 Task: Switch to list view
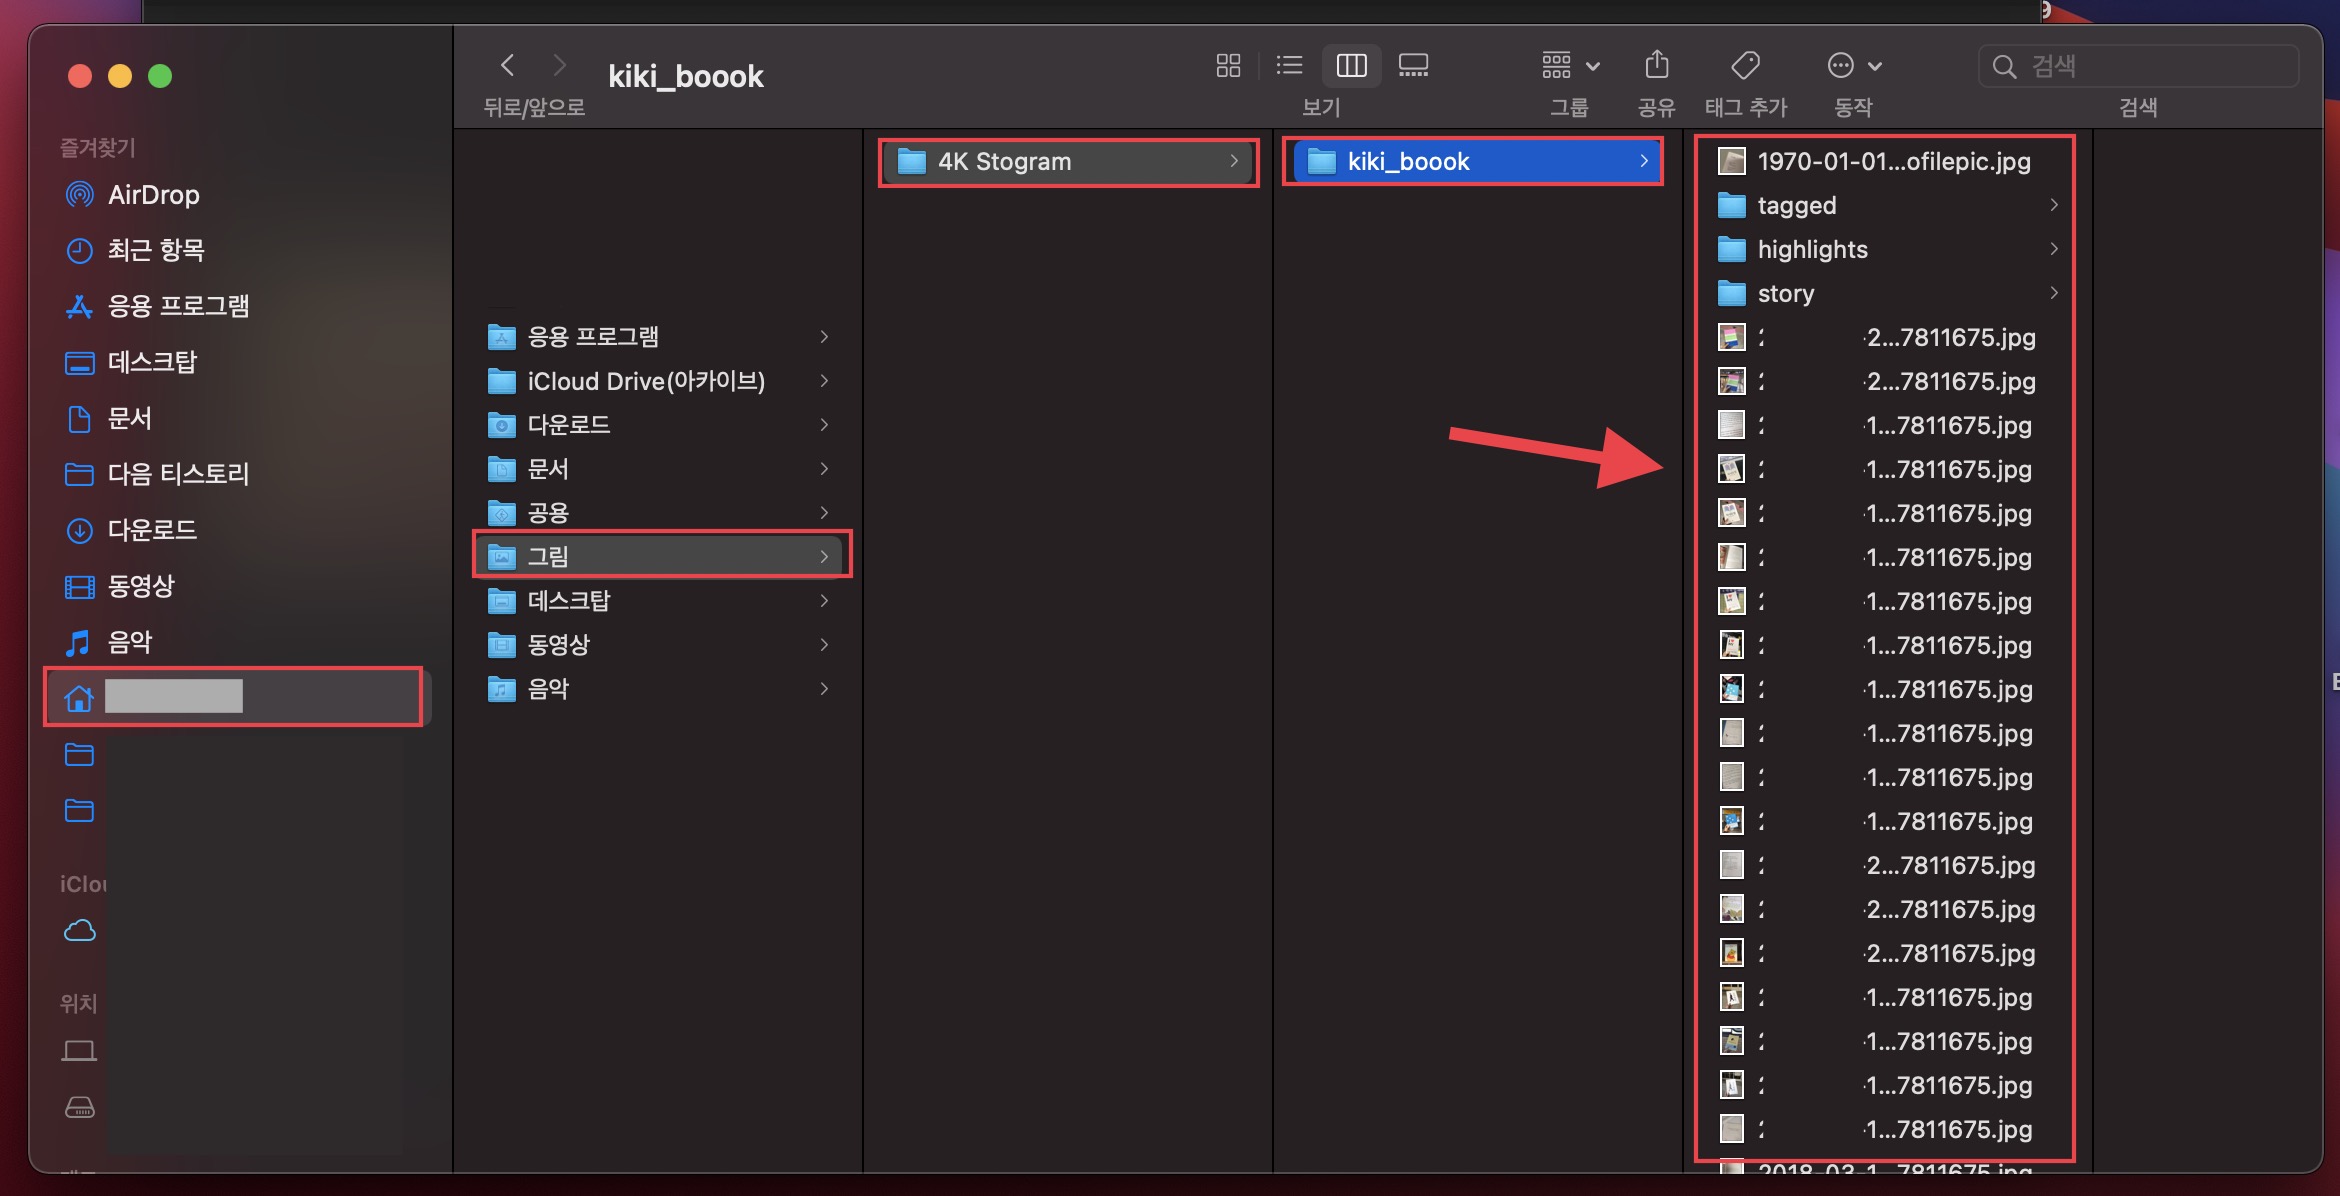pyautogui.click(x=1289, y=66)
